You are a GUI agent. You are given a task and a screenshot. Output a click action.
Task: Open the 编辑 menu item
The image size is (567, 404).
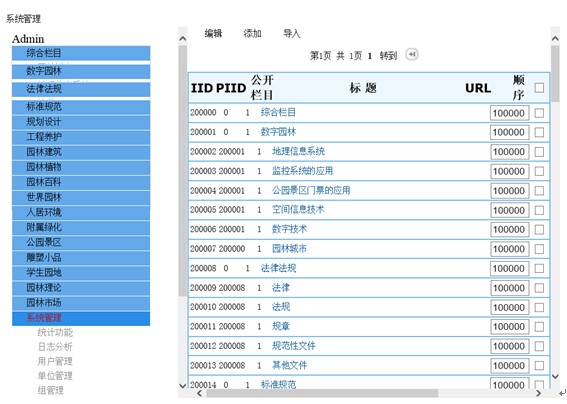213,34
